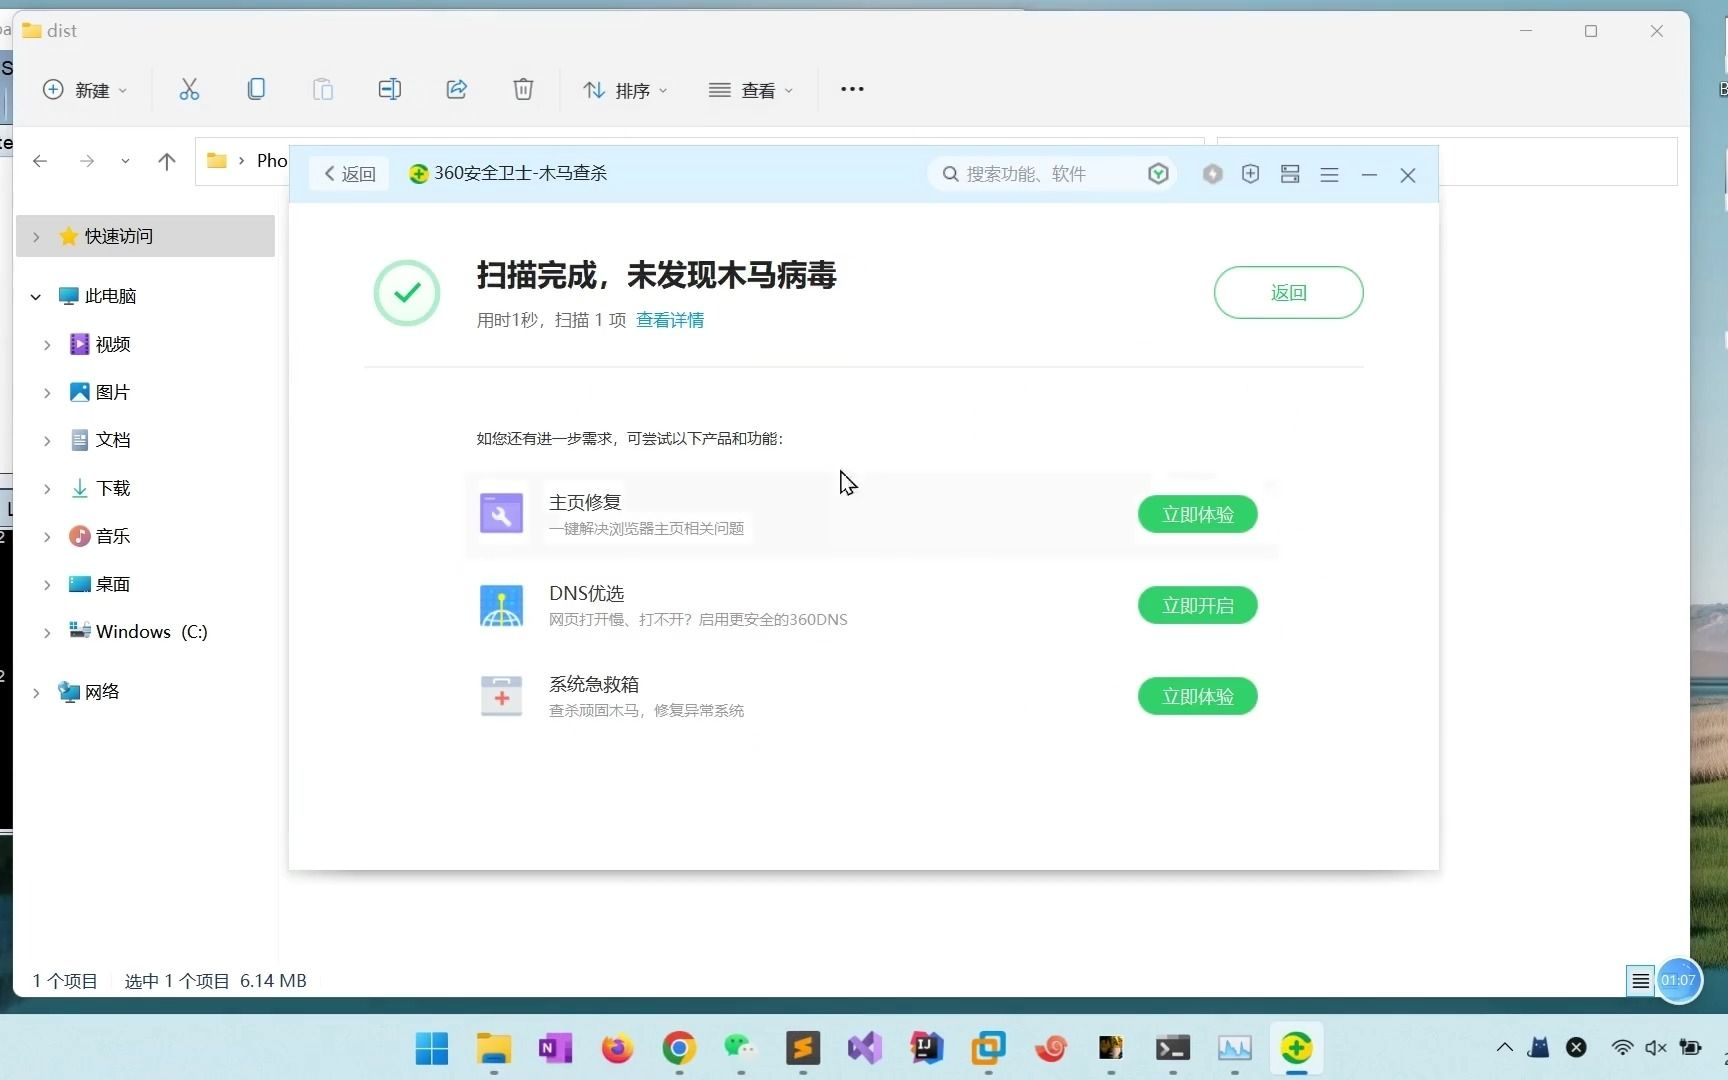Expand the 快速访问 tree node
Screen dimensions: 1728x1080
coord(36,237)
